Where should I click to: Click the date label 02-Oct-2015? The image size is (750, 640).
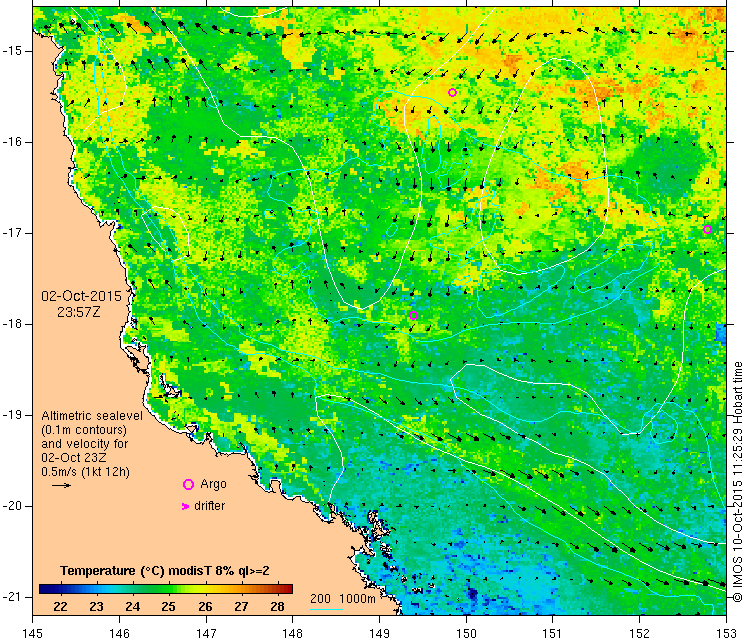(81, 296)
